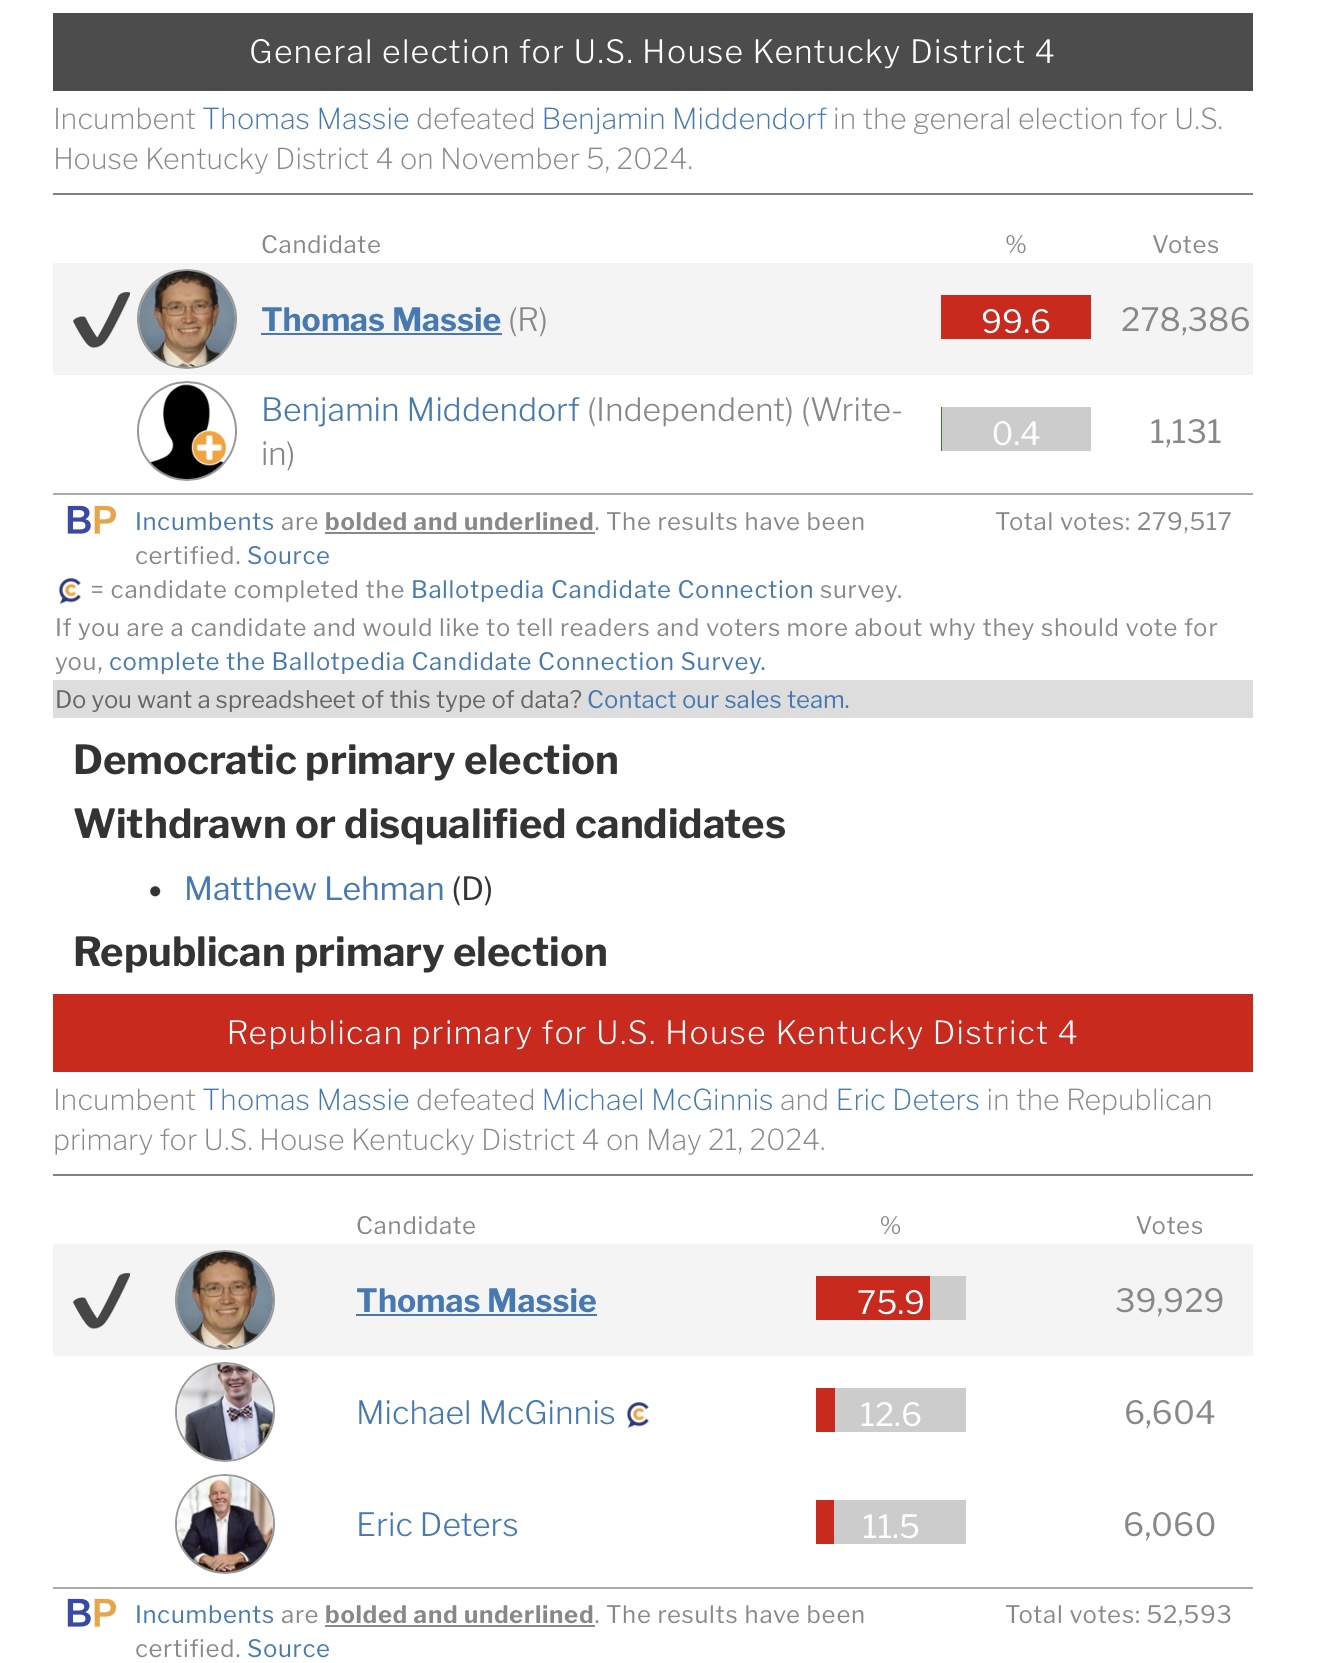Open the Eric Deters link in the primary table

pos(437,1525)
